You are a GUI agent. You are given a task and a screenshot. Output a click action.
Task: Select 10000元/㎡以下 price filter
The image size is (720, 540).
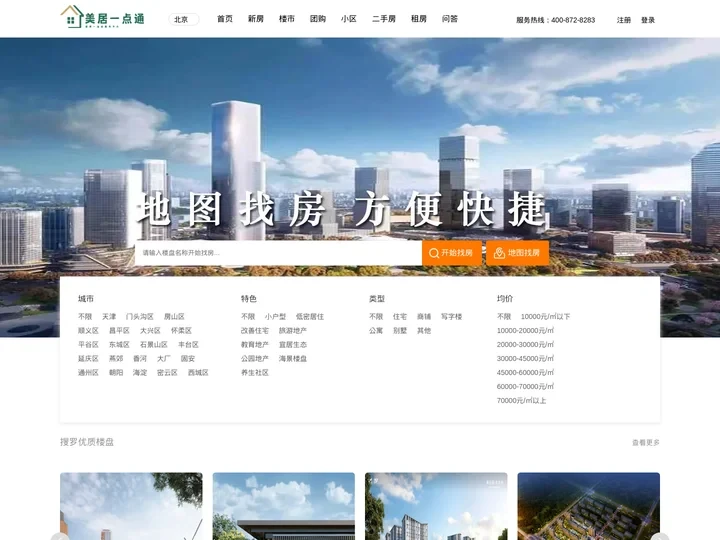pos(546,316)
